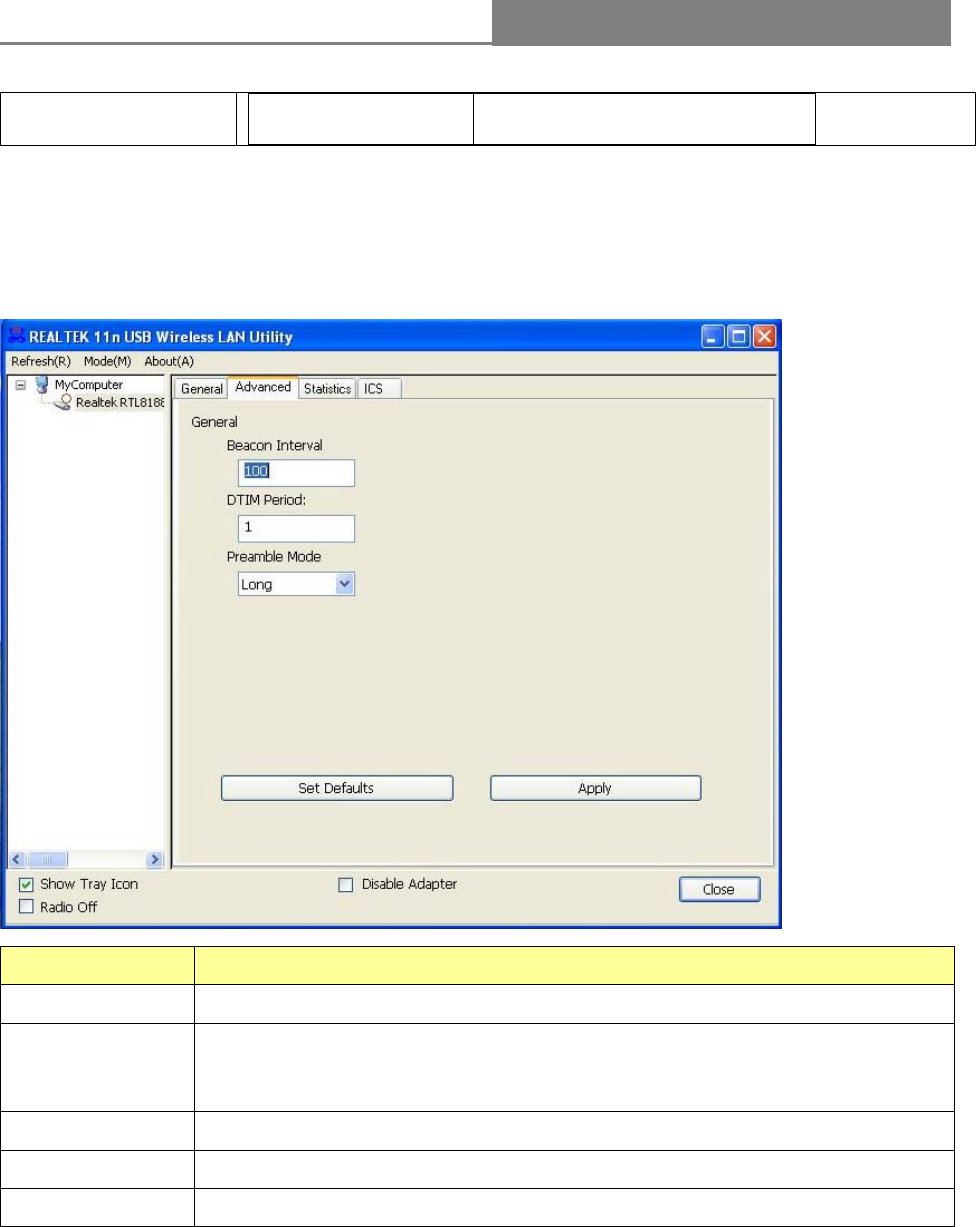976x1227 pixels.
Task: Enable the Radio Off checkbox
Action: (x=27, y=907)
